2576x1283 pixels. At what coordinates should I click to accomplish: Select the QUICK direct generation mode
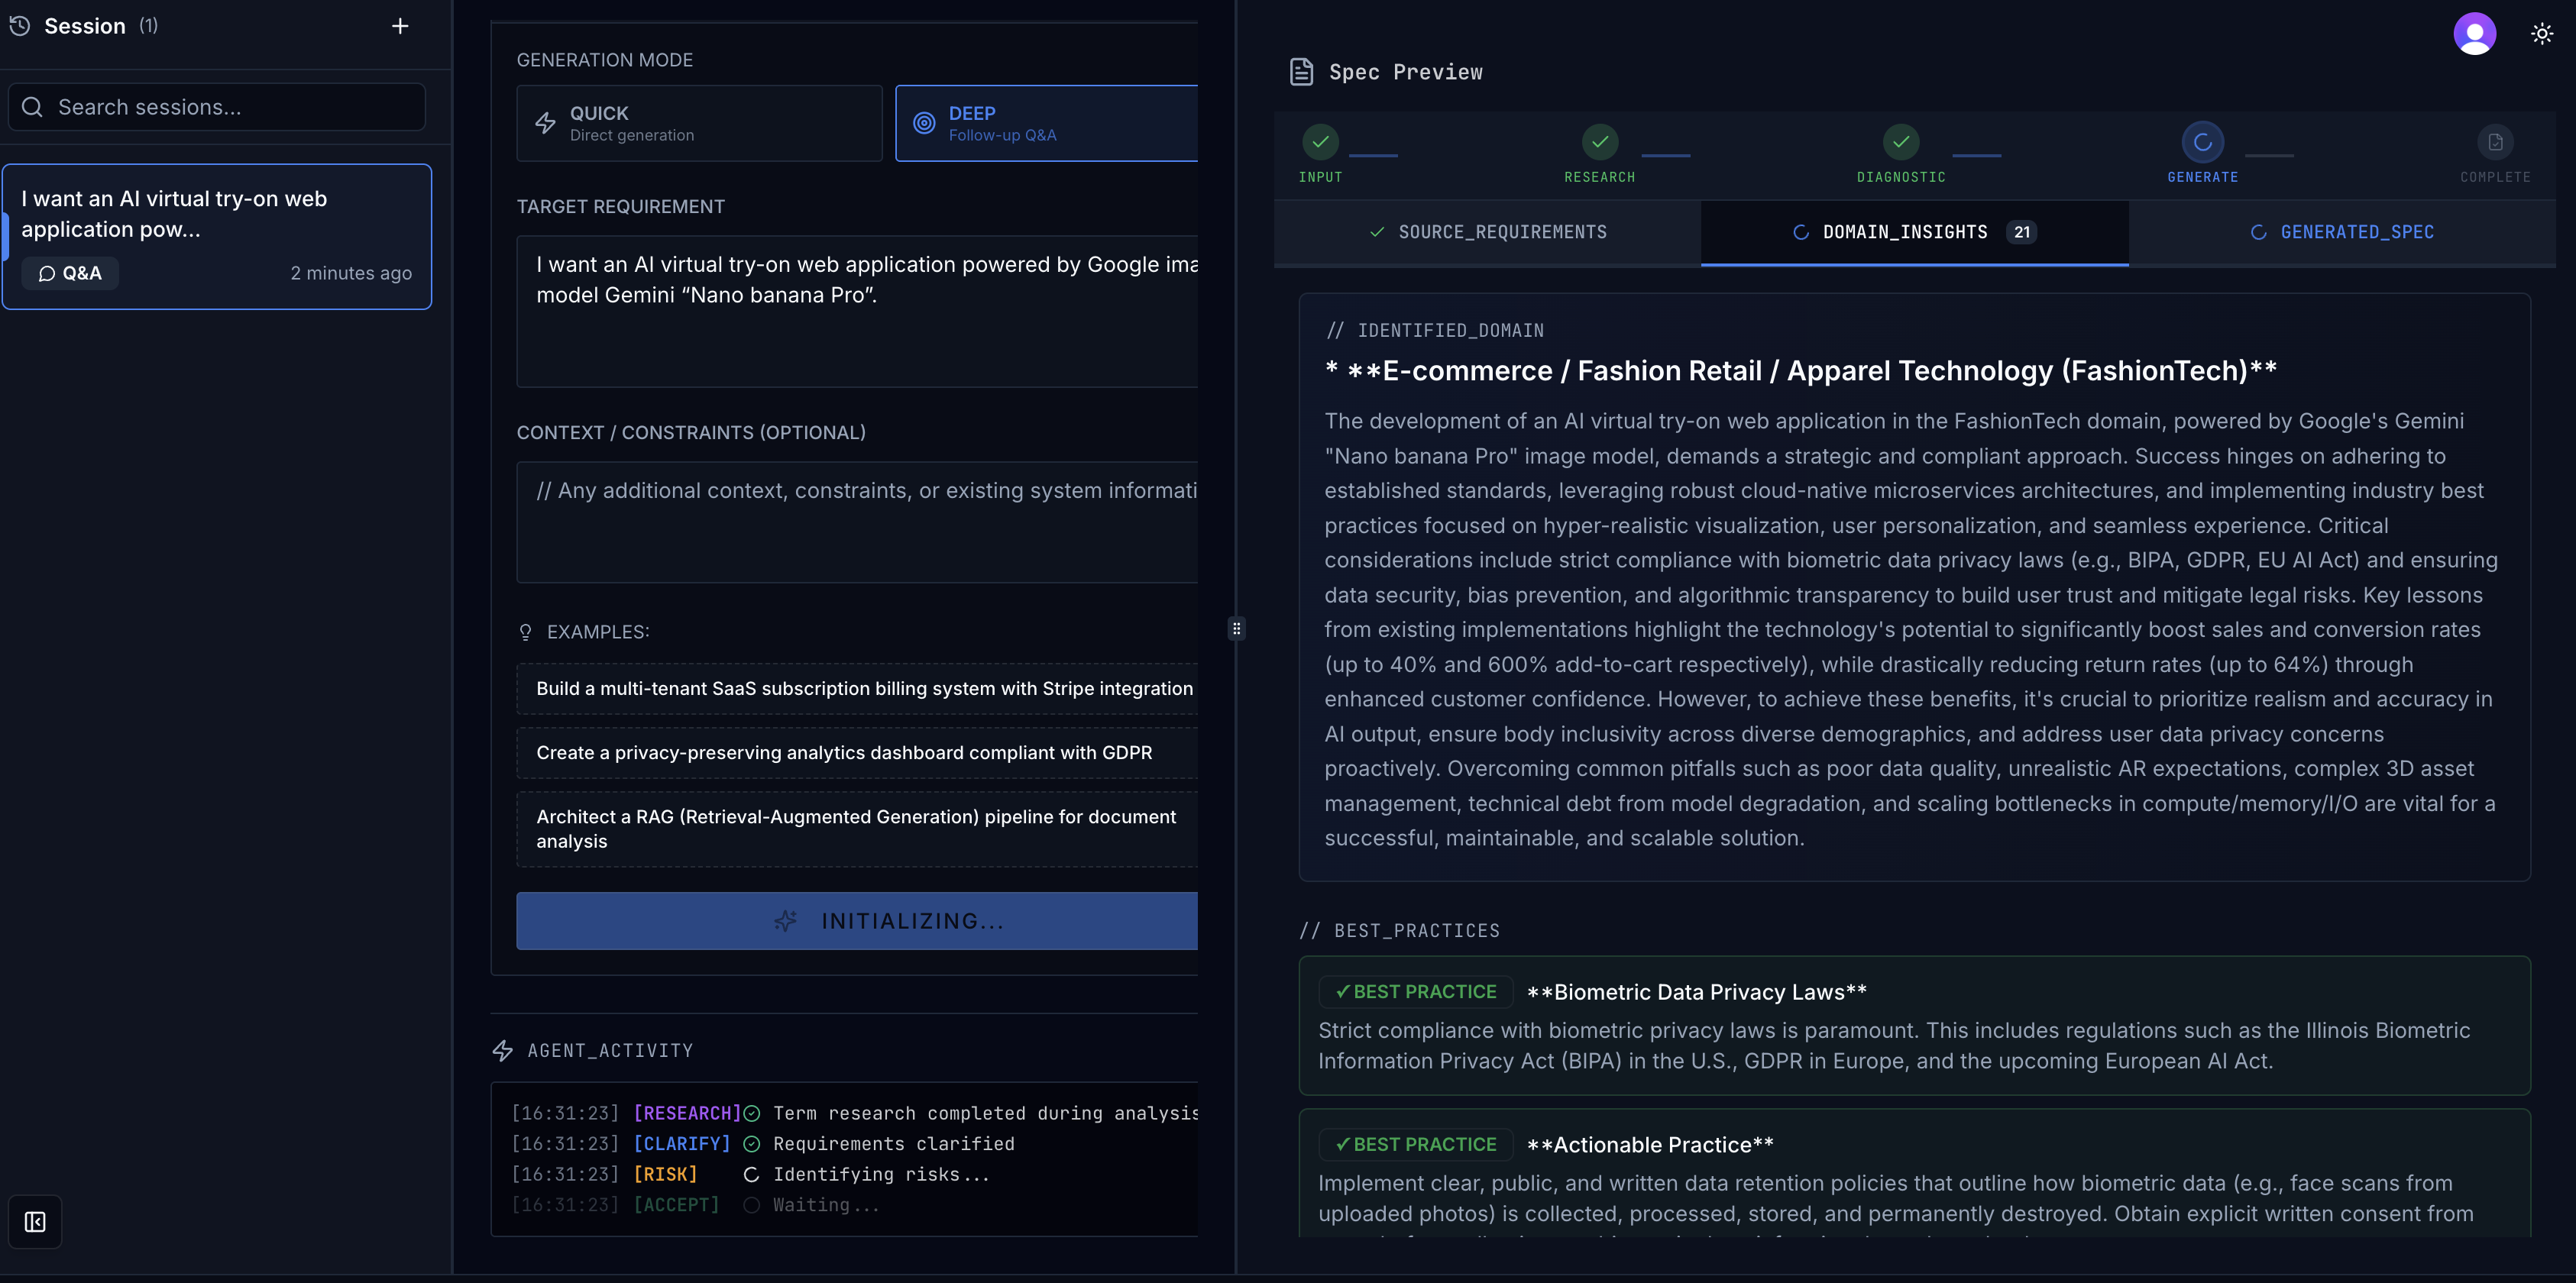tap(699, 123)
